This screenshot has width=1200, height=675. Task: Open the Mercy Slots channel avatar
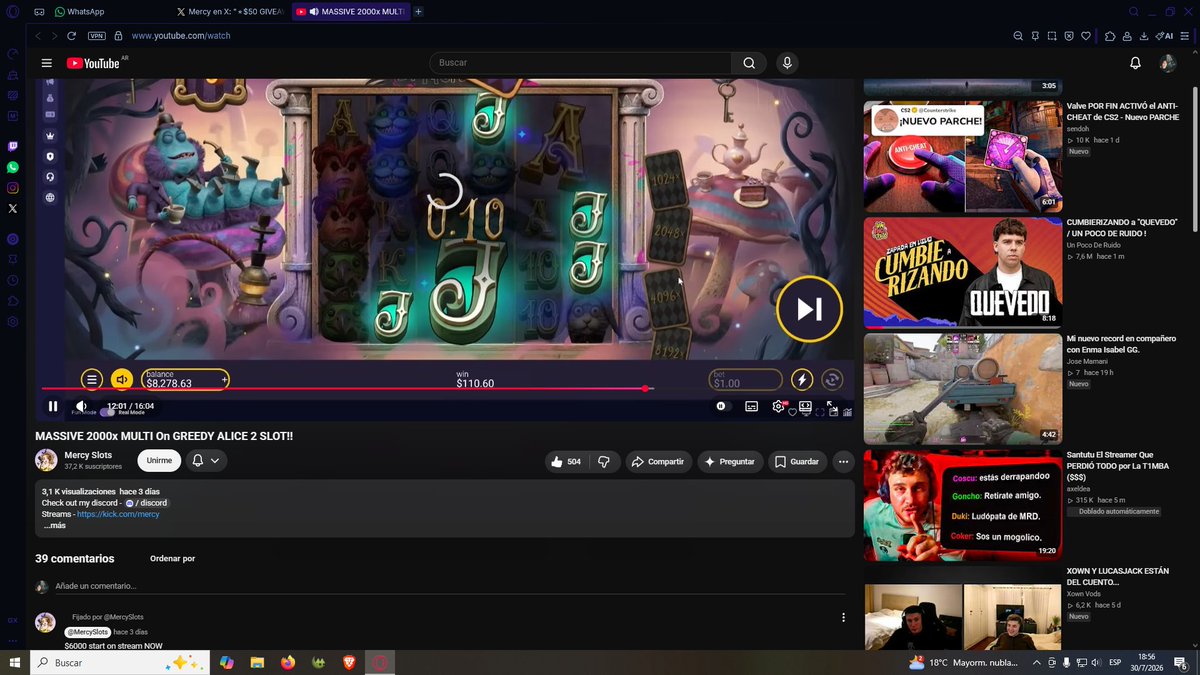pyautogui.click(x=46, y=460)
